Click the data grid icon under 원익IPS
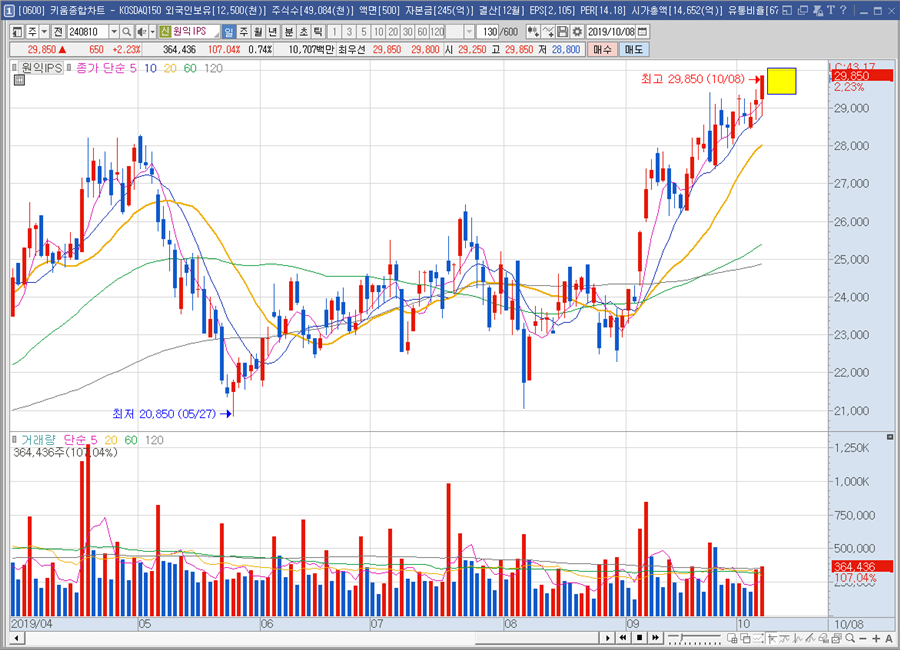This screenshot has width=900, height=650. click(x=19, y=80)
